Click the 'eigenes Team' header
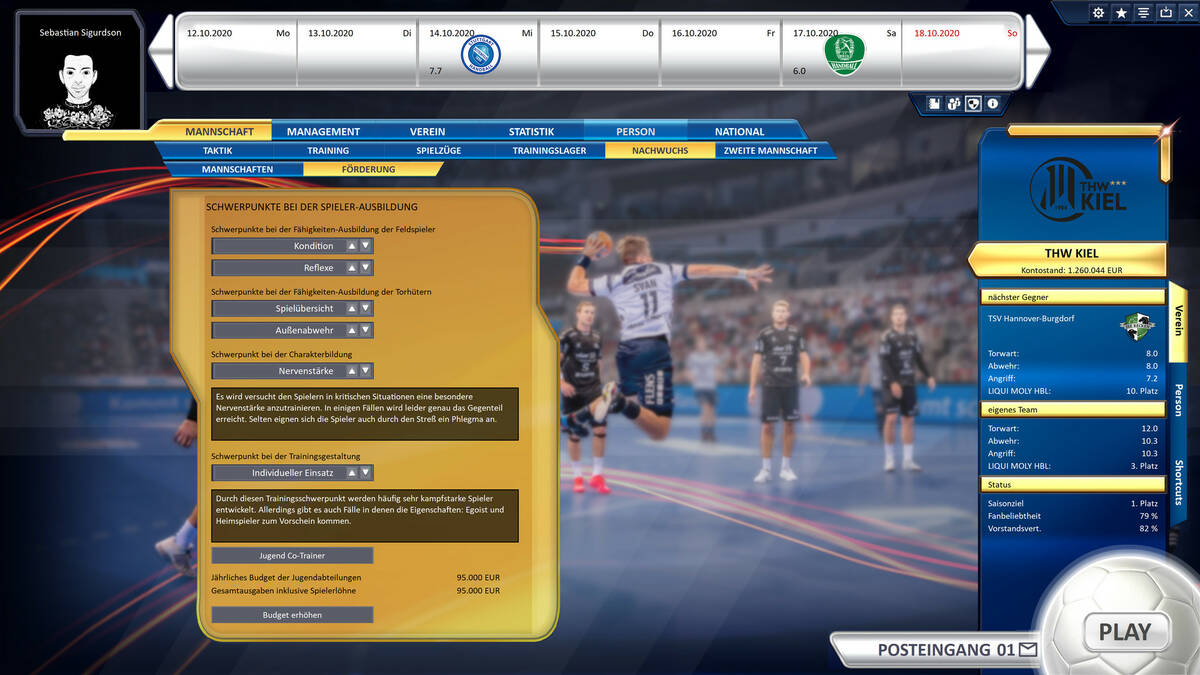This screenshot has width=1200, height=675. (x=1075, y=409)
